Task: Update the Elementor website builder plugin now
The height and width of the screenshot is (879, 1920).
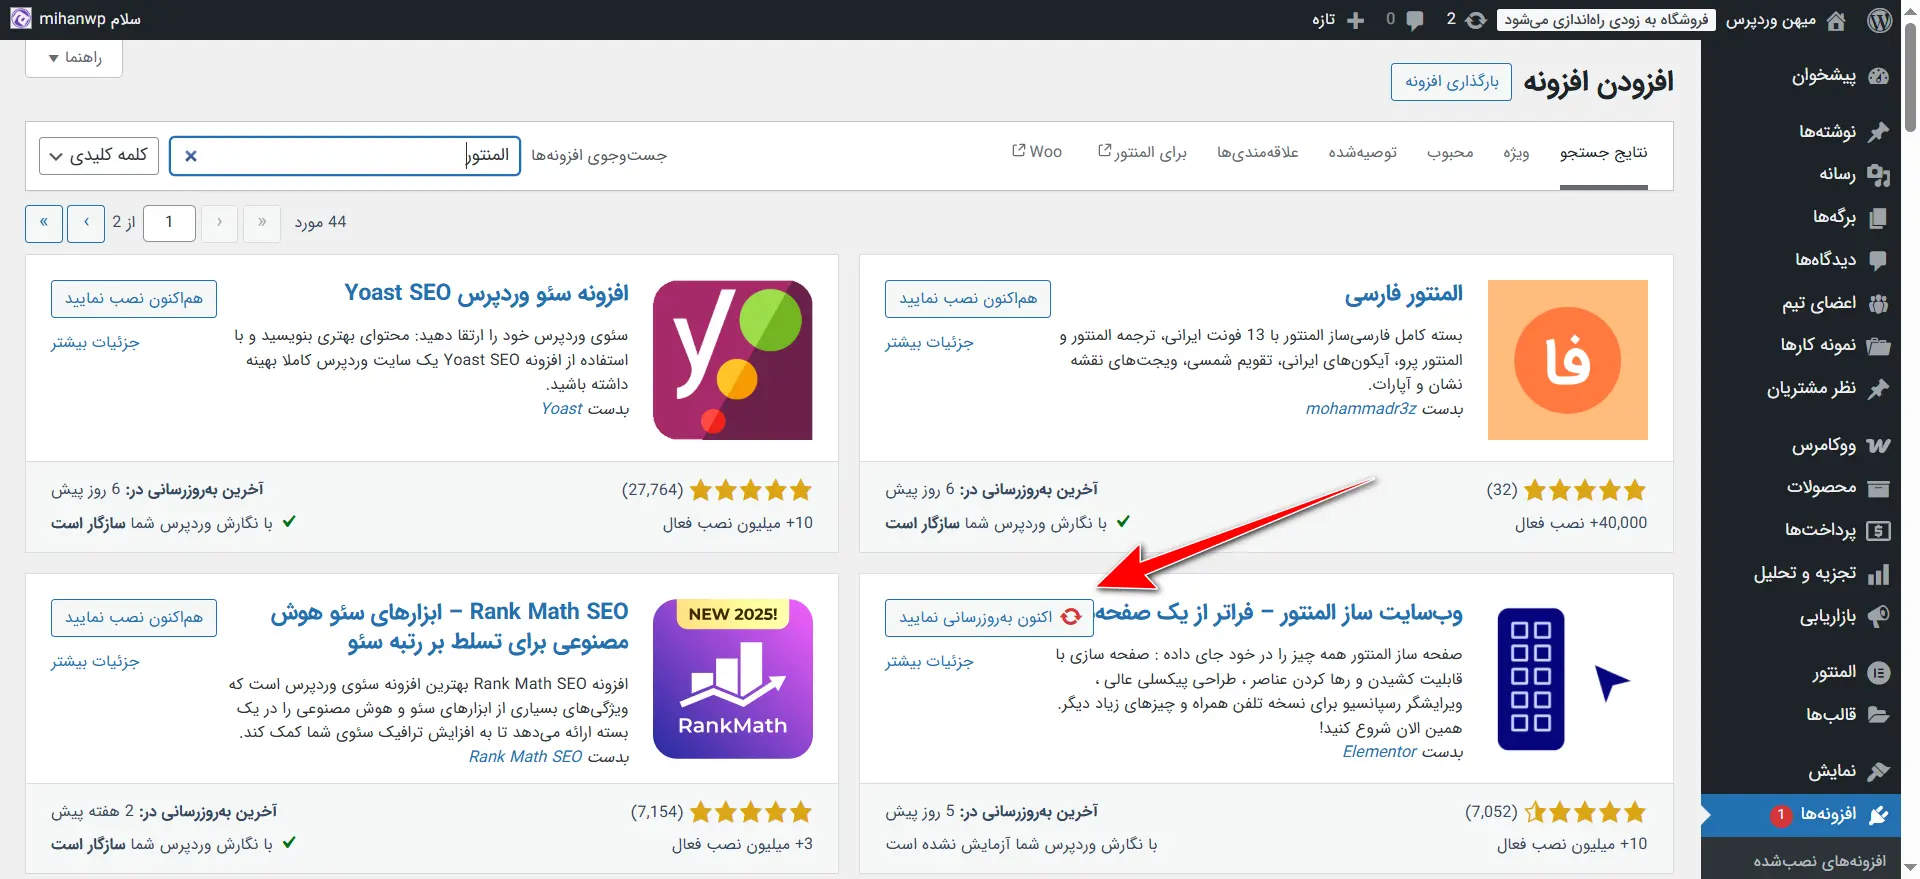Action: [x=989, y=618]
